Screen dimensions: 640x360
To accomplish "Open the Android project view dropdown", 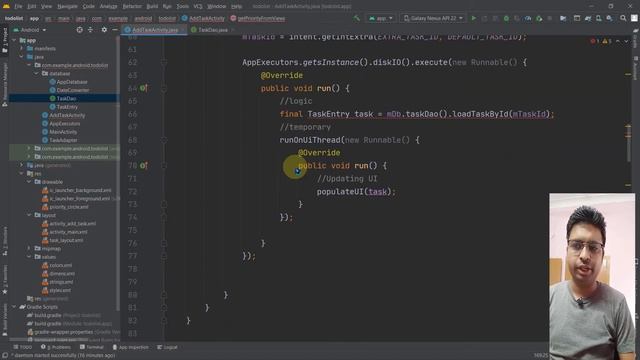I will [x=30, y=30].
